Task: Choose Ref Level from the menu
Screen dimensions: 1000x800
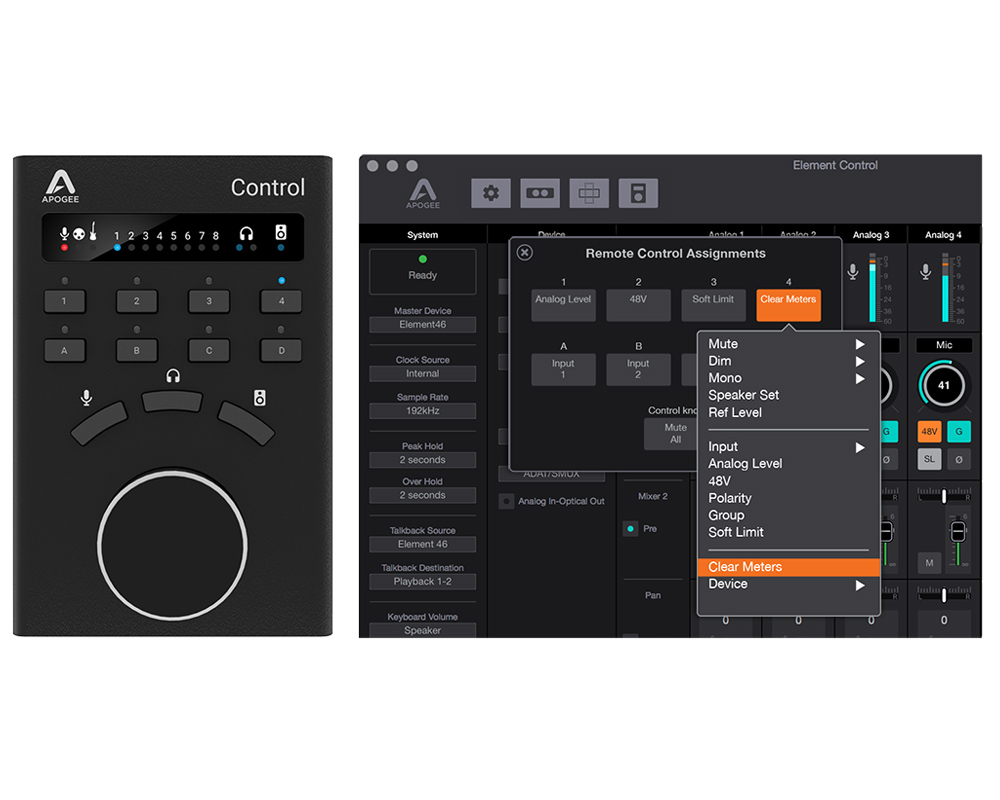Action: tap(788, 413)
